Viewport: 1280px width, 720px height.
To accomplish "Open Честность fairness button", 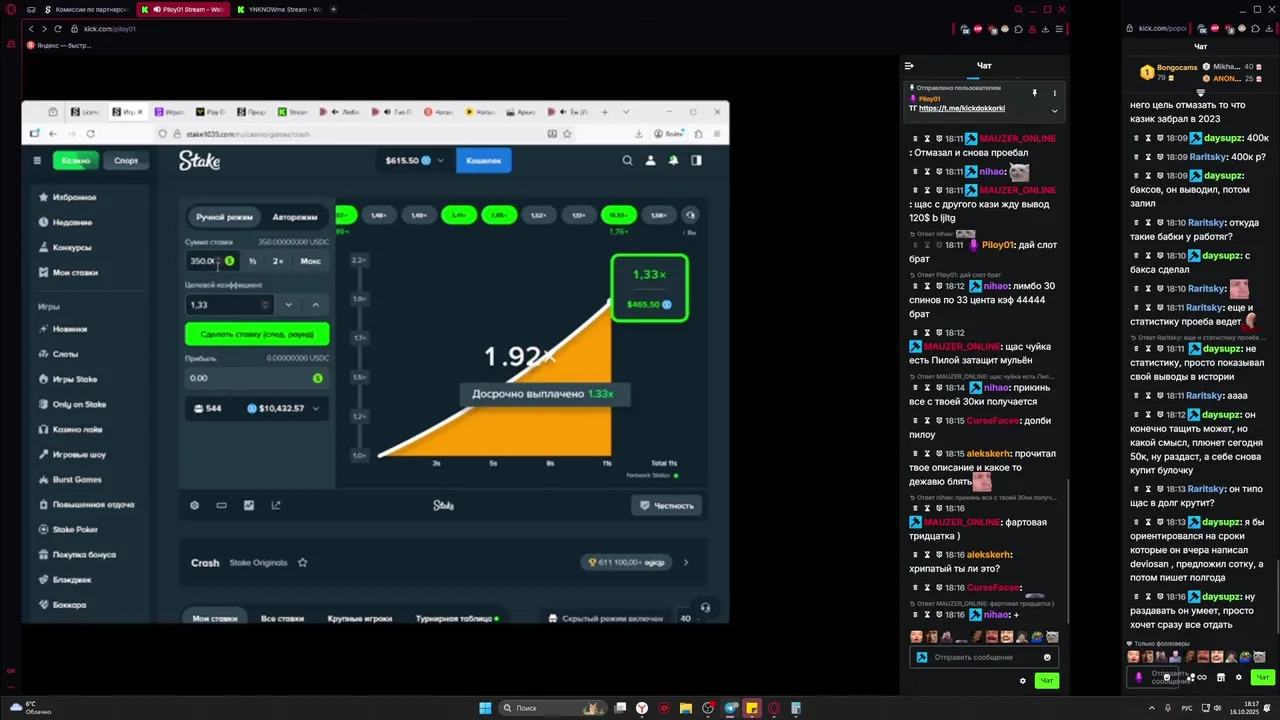I will [666, 505].
